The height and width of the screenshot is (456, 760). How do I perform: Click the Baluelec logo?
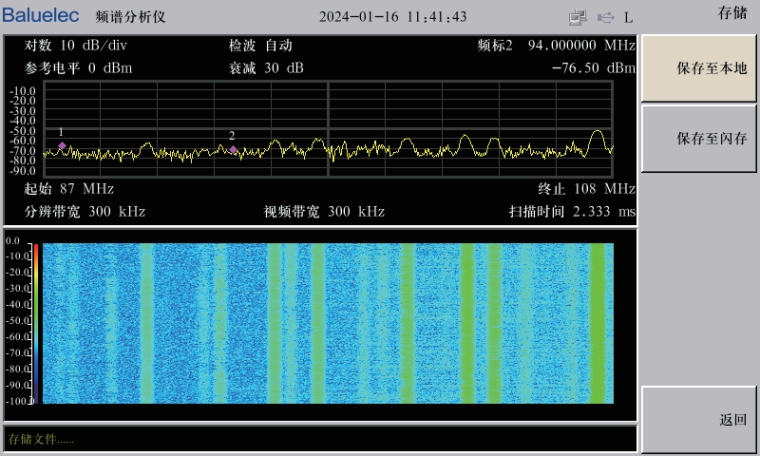[40, 16]
